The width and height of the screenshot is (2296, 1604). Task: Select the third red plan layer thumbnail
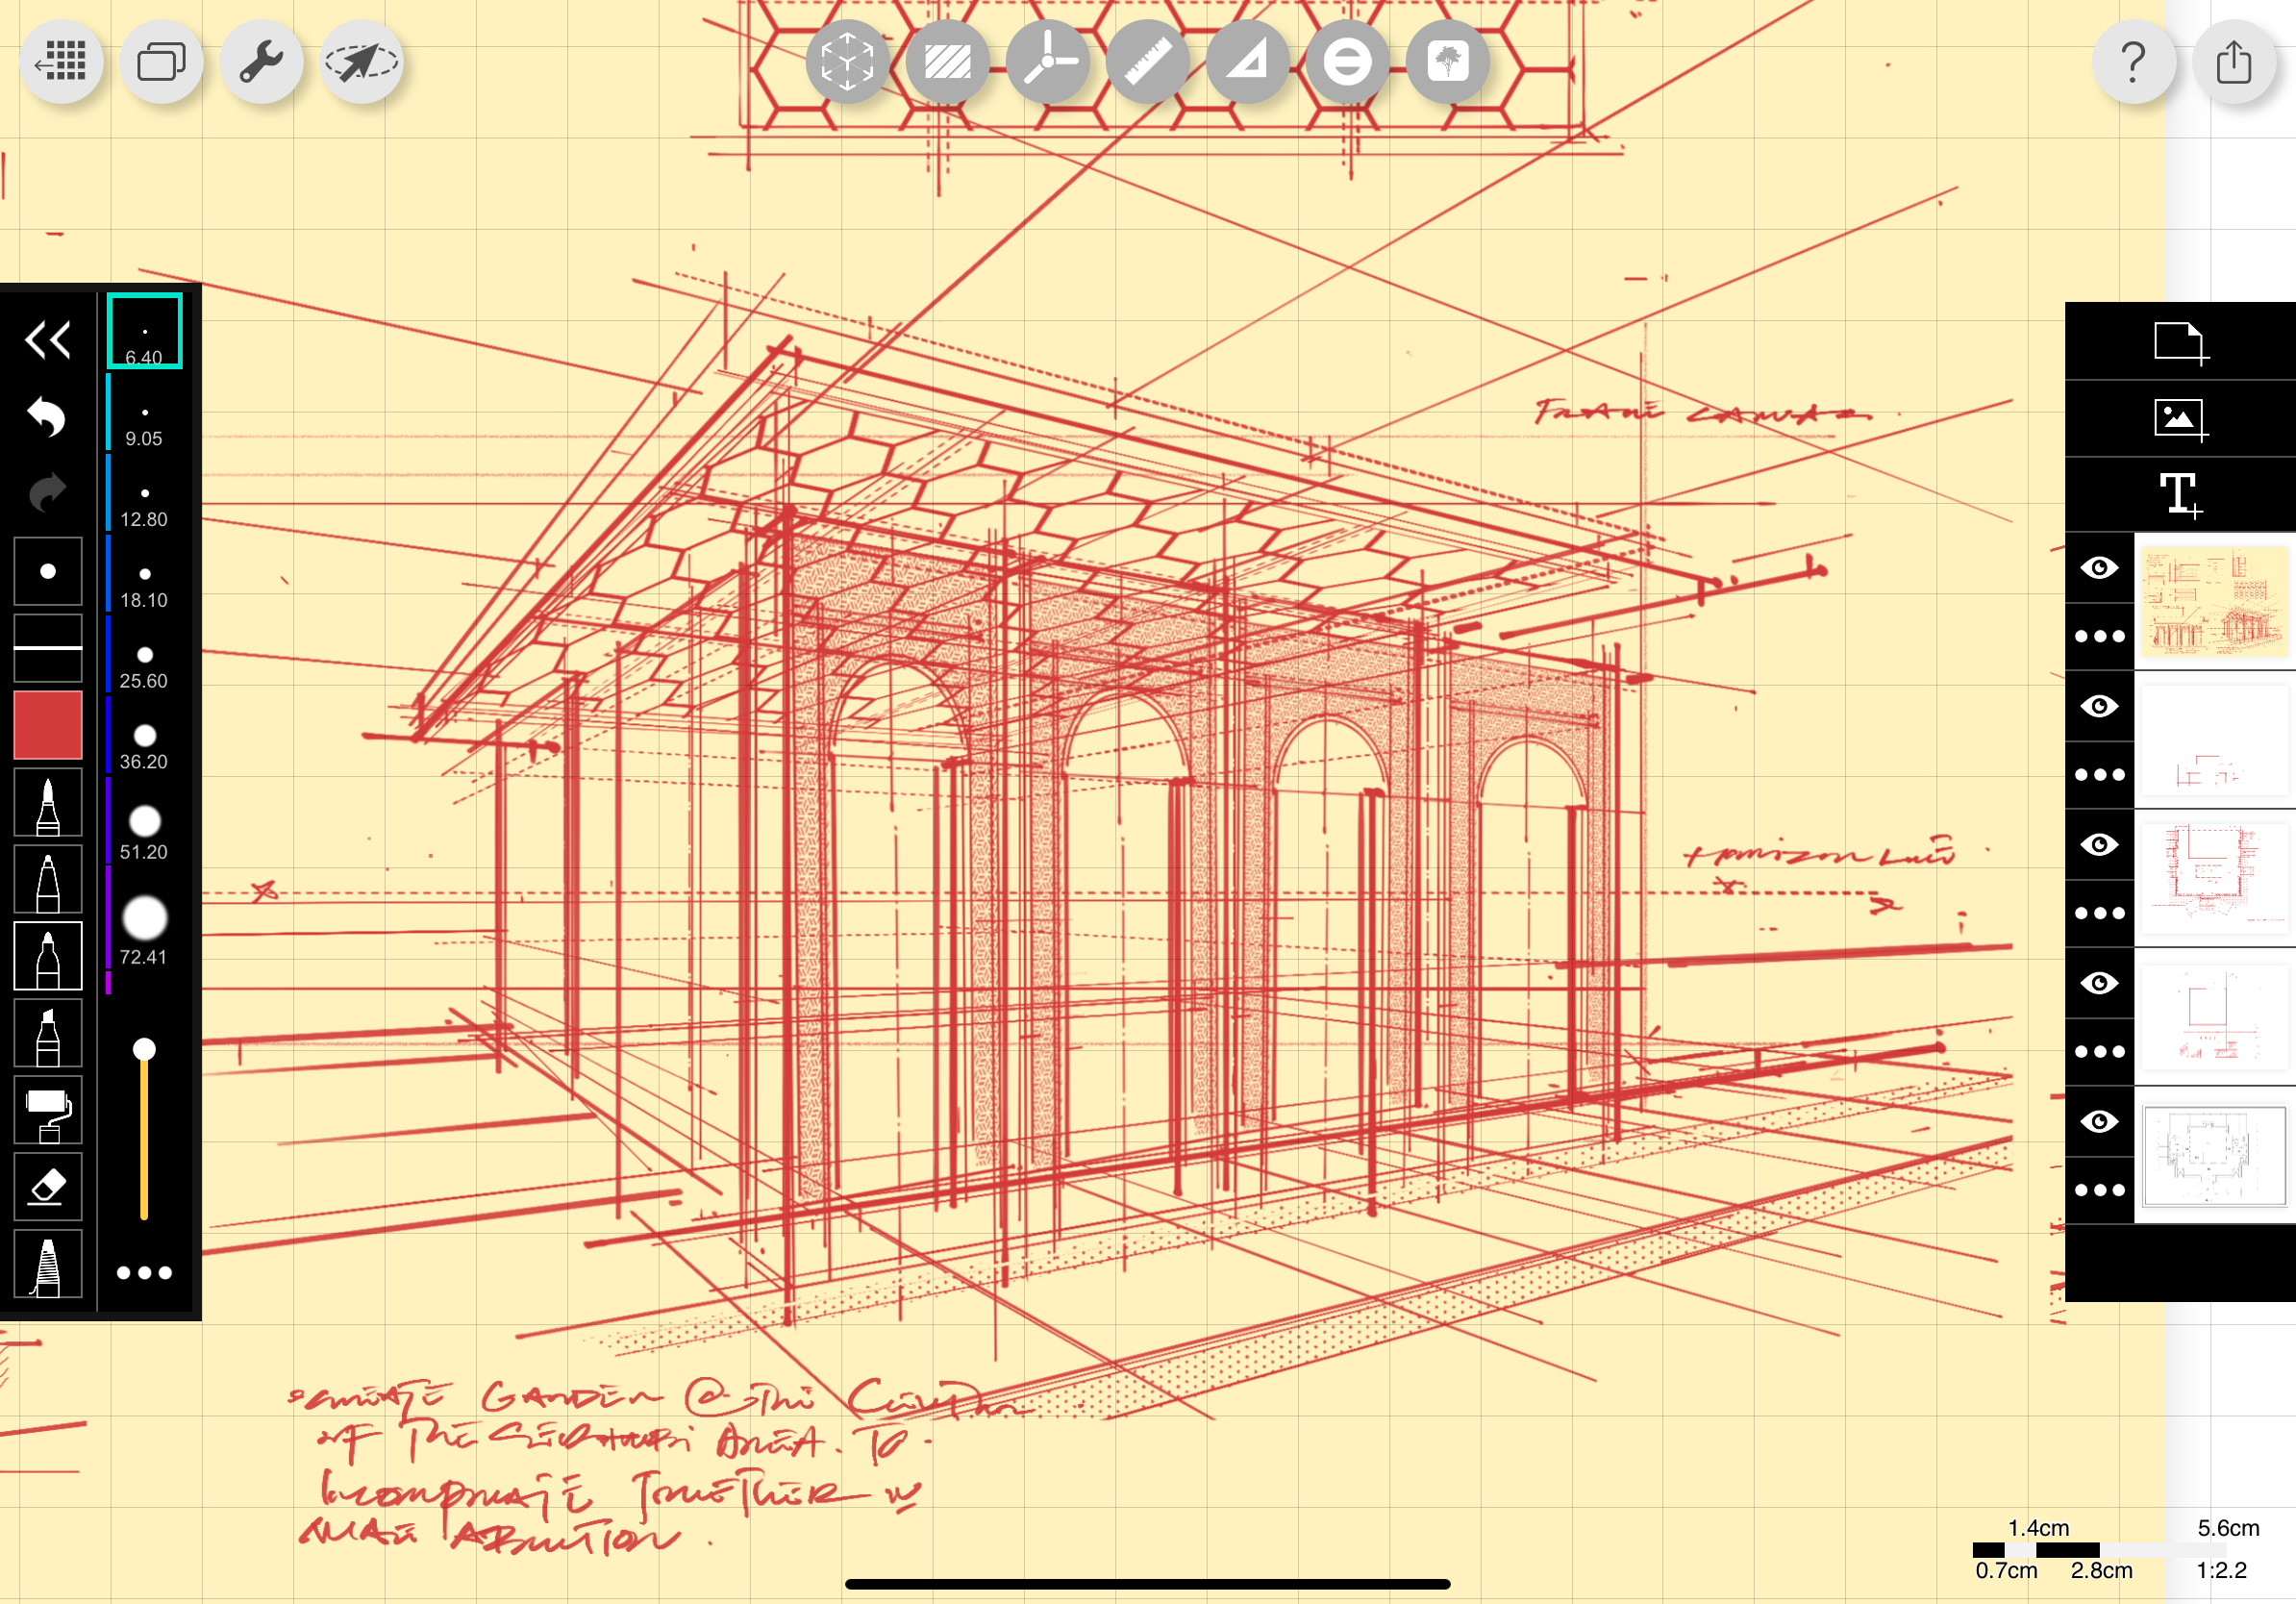(2214, 878)
